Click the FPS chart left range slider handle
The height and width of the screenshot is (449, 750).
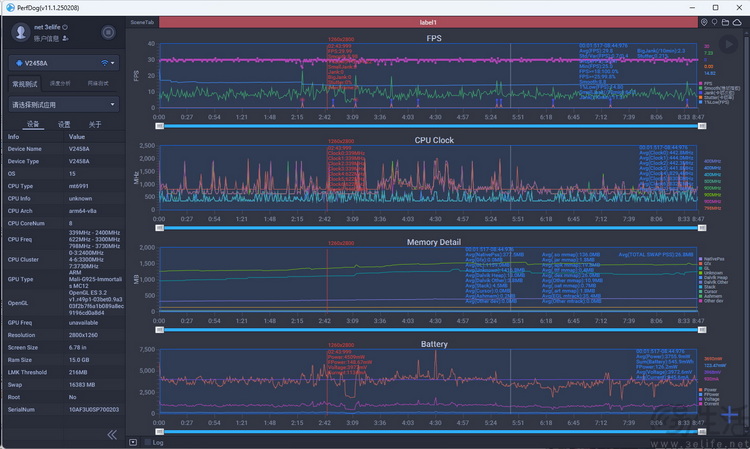pos(160,126)
